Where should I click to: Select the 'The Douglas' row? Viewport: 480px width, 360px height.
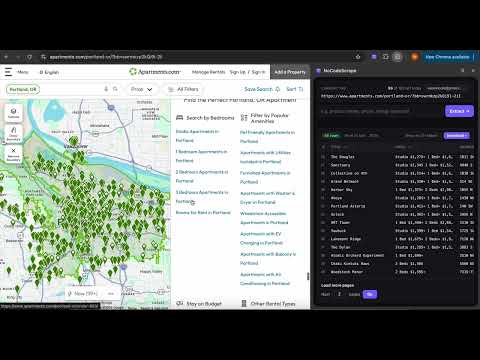397,157
